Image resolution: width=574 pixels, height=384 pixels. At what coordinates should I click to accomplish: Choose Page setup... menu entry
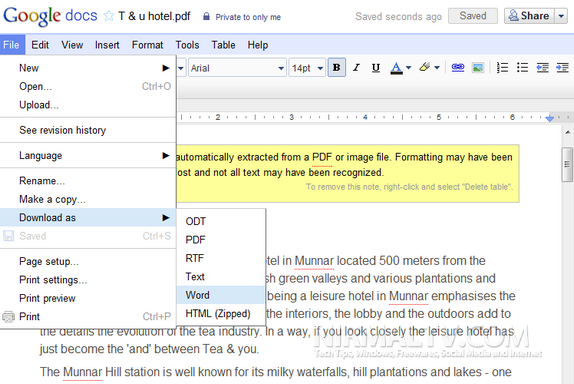88,261
